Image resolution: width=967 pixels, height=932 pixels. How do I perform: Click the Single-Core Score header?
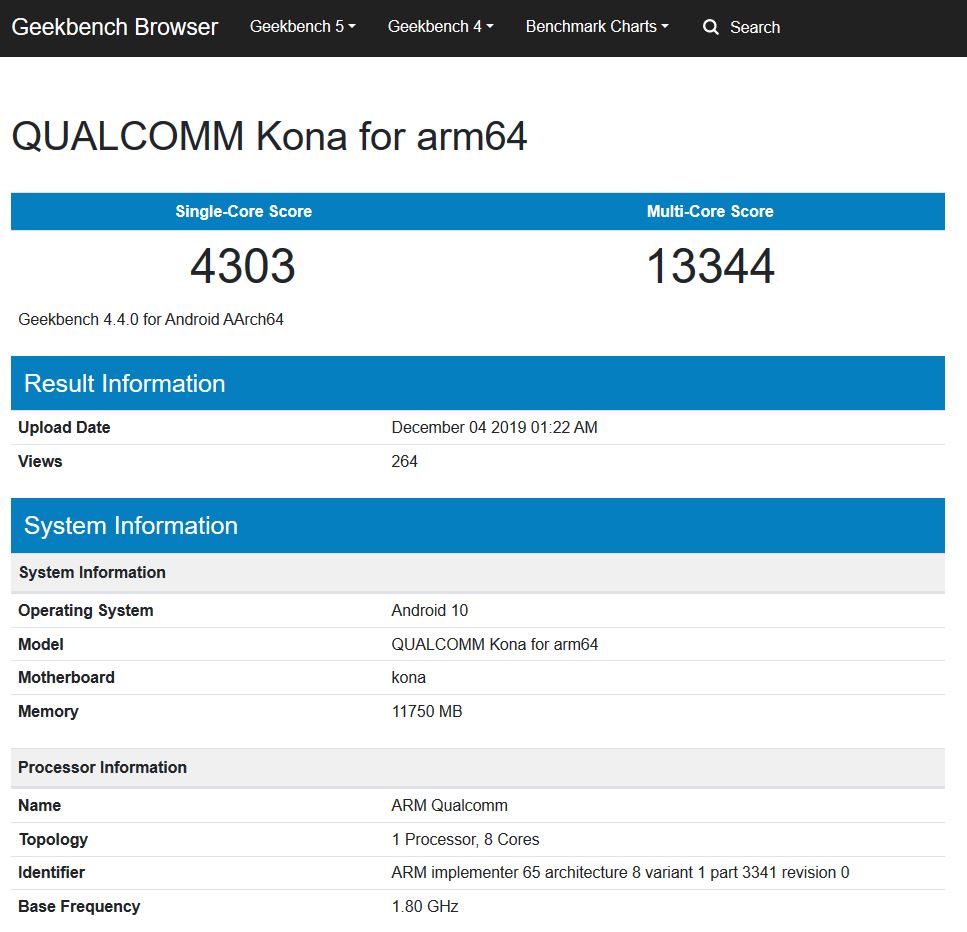click(x=244, y=211)
